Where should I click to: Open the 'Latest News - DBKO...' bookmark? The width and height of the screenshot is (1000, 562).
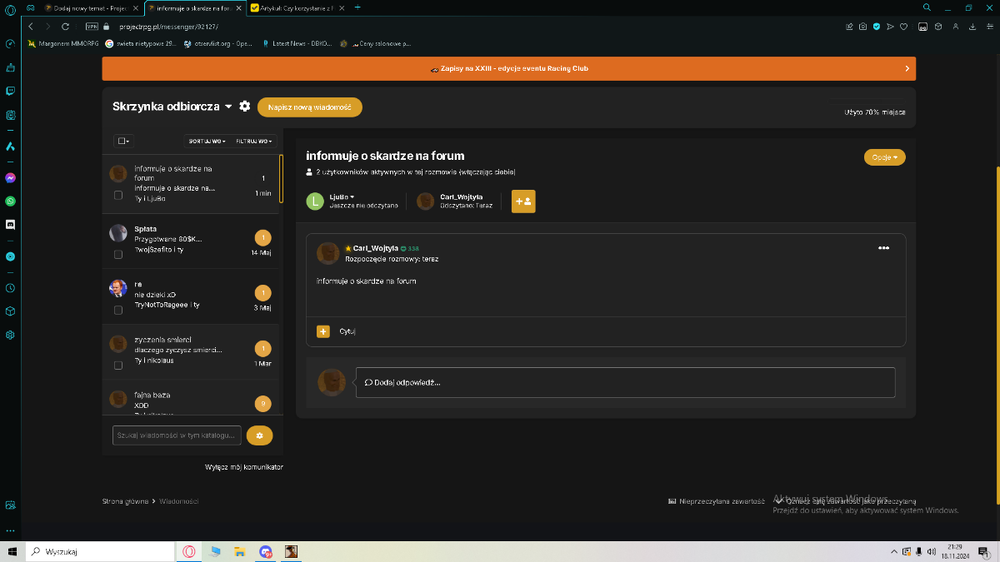point(297,43)
